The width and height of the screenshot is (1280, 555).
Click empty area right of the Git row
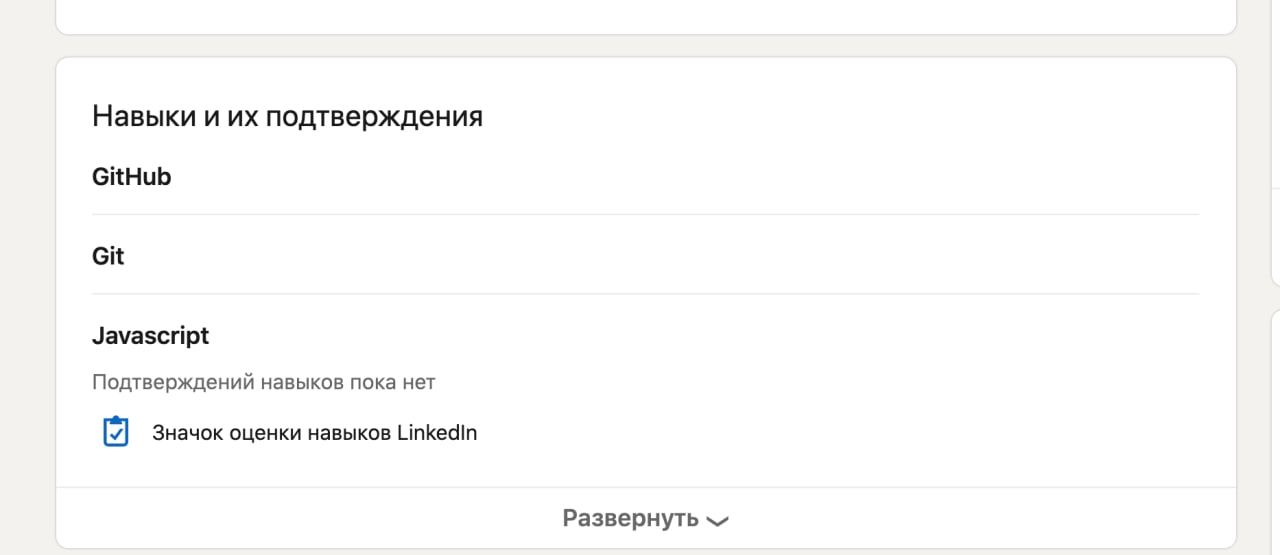tap(700, 256)
